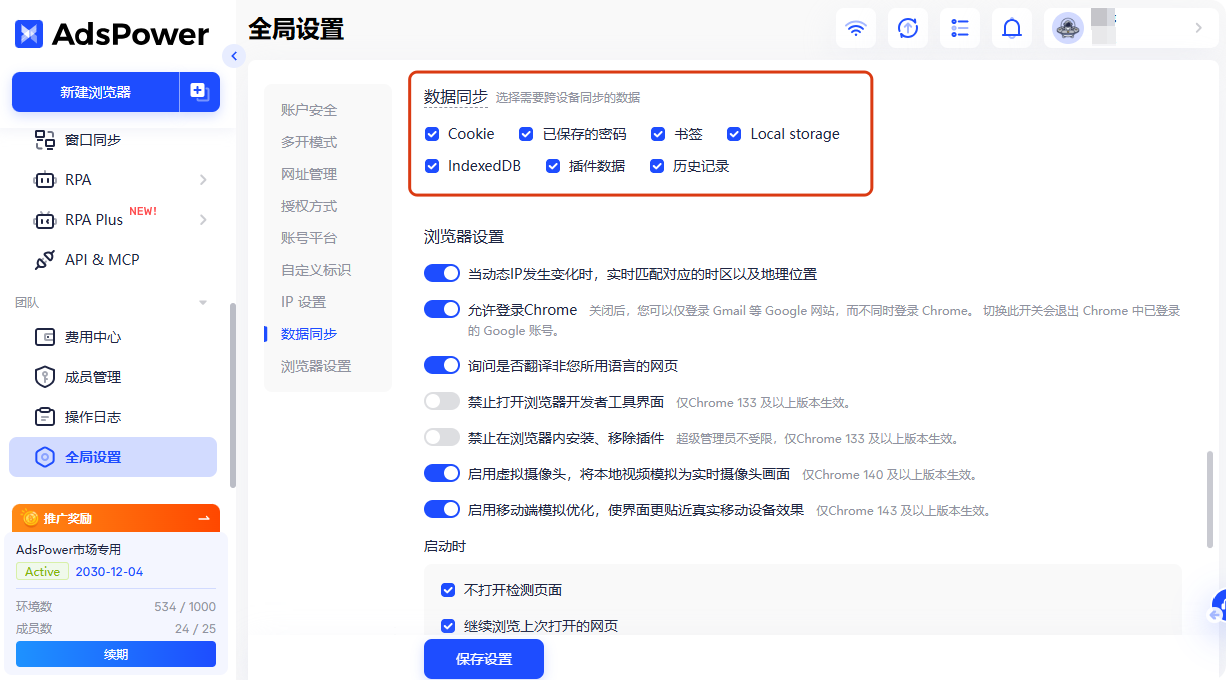Uncheck the 书签 checkbox

658,134
